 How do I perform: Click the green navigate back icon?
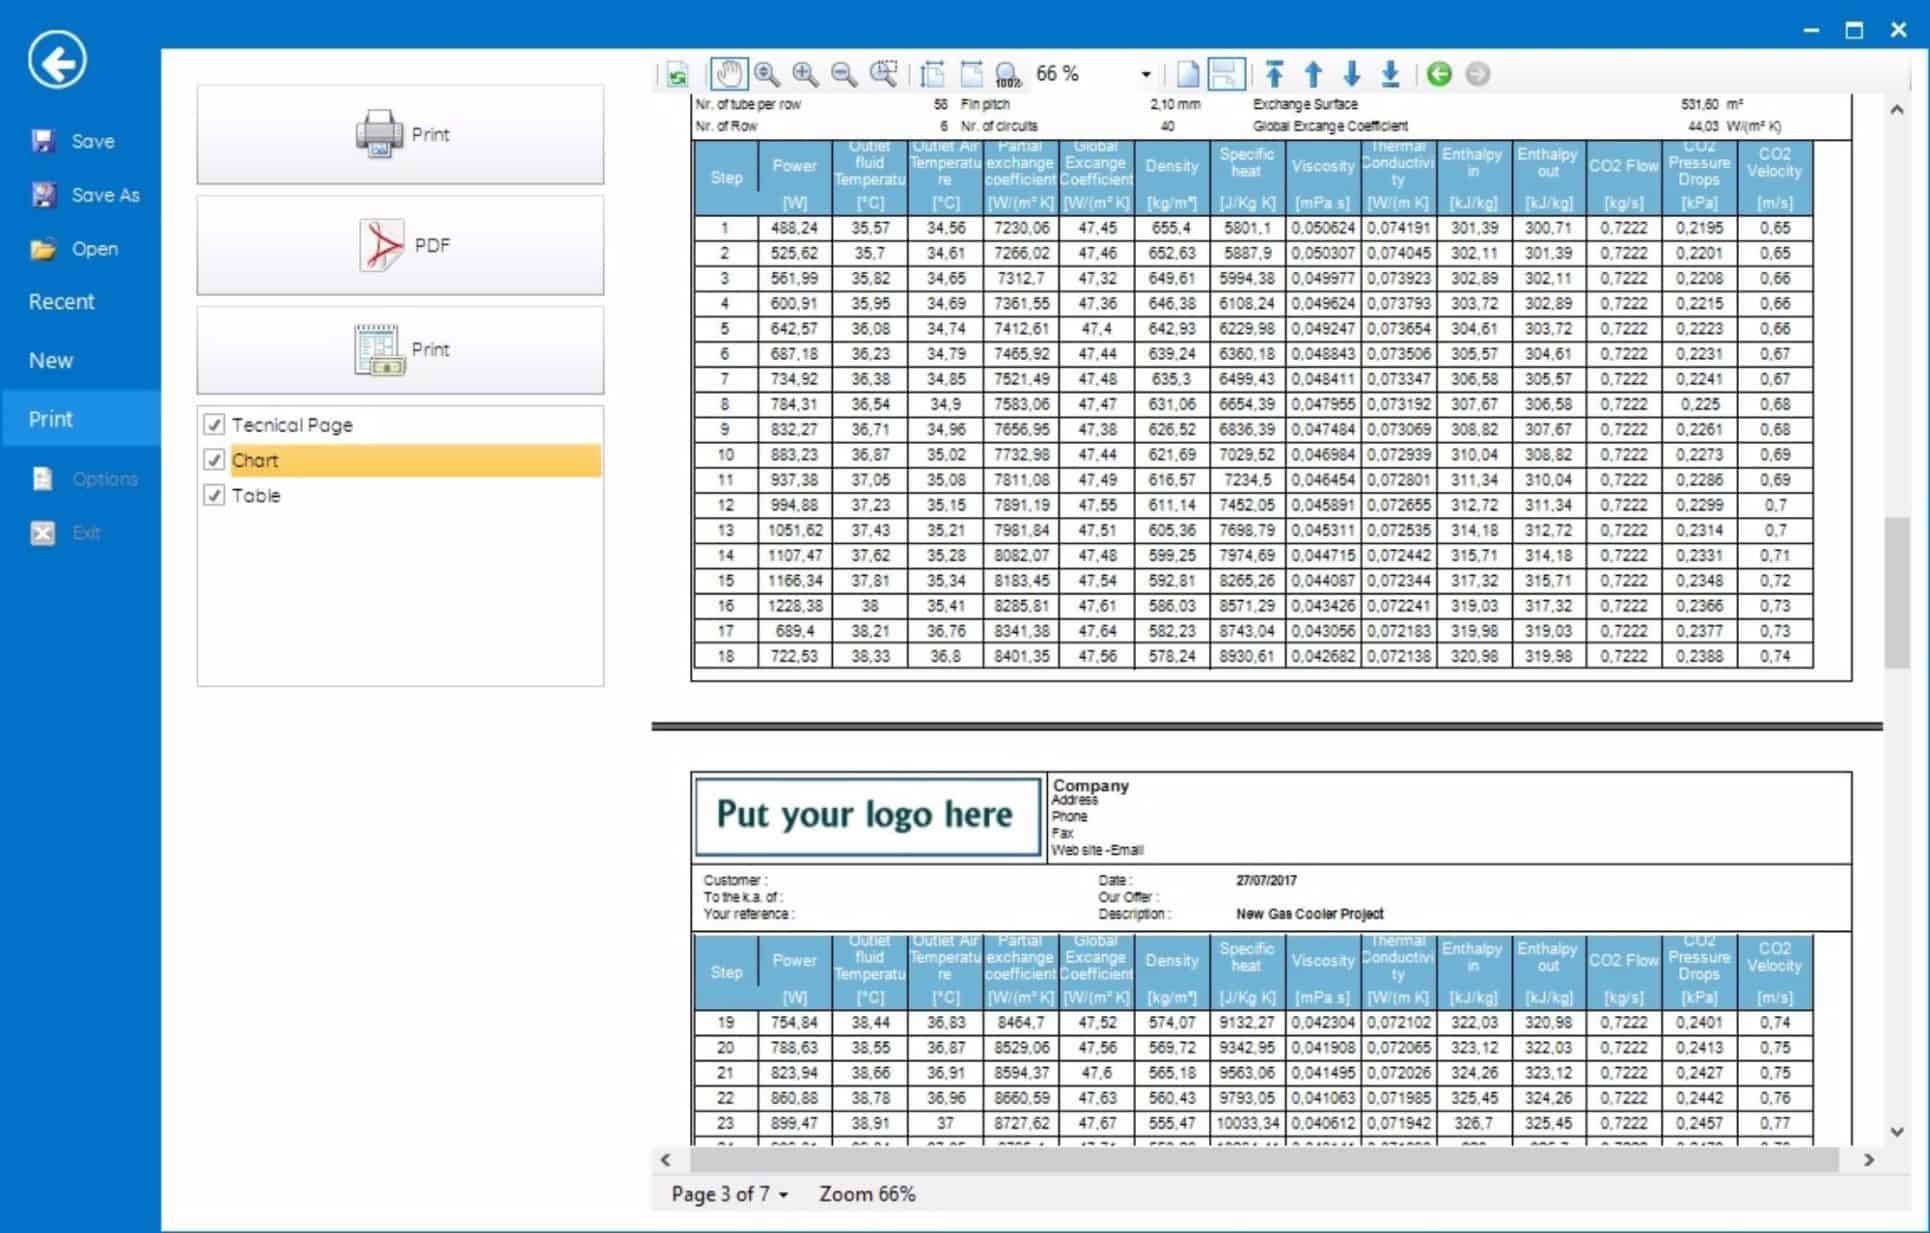coord(1439,74)
